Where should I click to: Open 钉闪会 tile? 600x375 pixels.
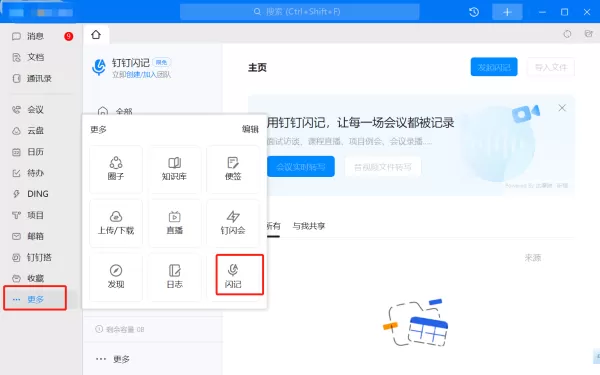point(233,223)
